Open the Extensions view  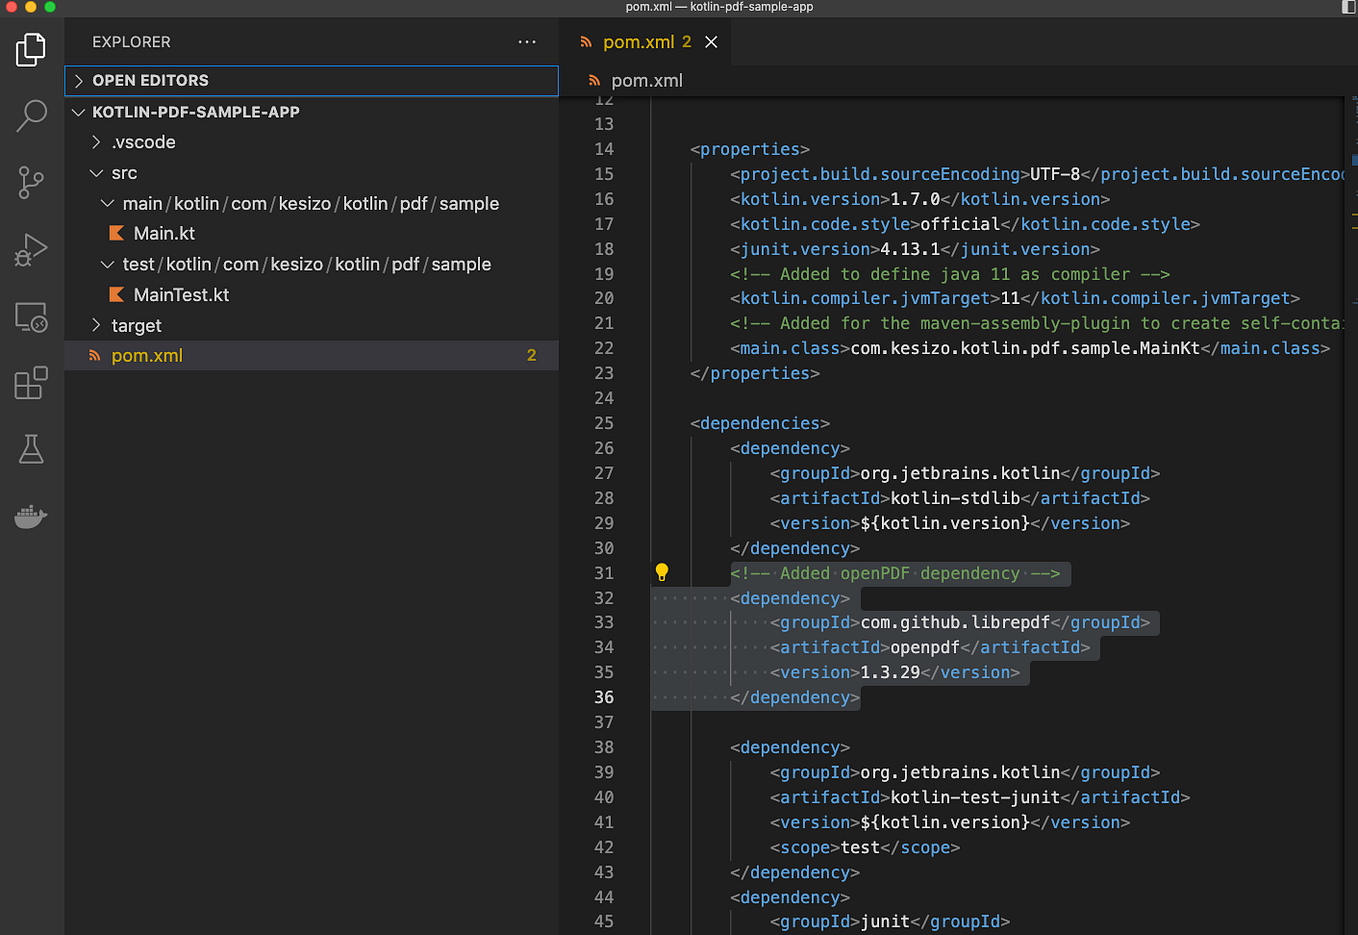pos(31,383)
